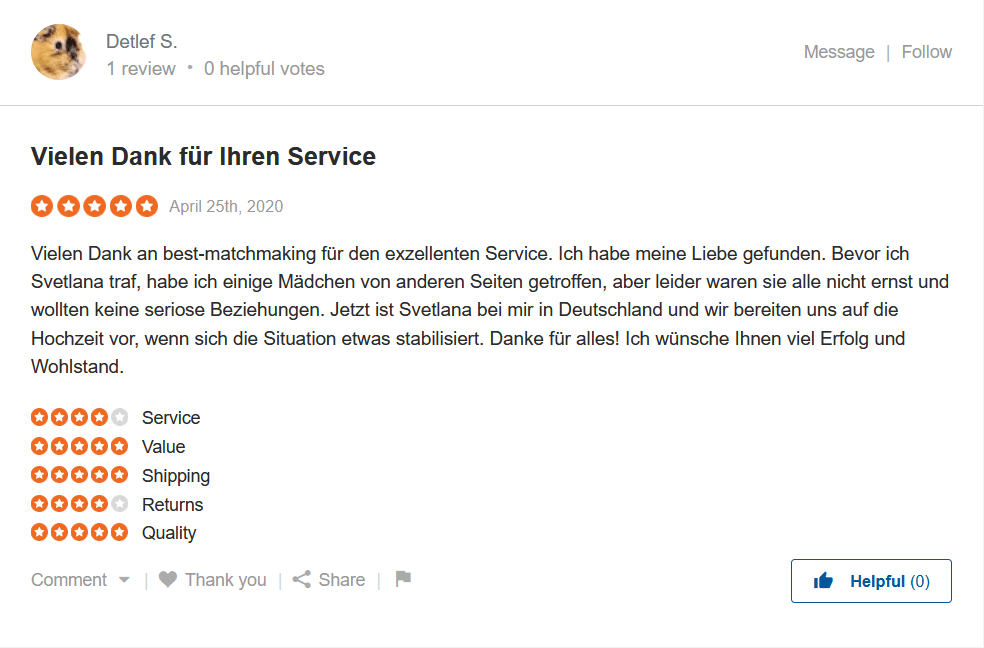Image resolution: width=984 pixels, height=648 pixels.
Task: Expand the Comment dropdown arrow
Action: [124, 580]
